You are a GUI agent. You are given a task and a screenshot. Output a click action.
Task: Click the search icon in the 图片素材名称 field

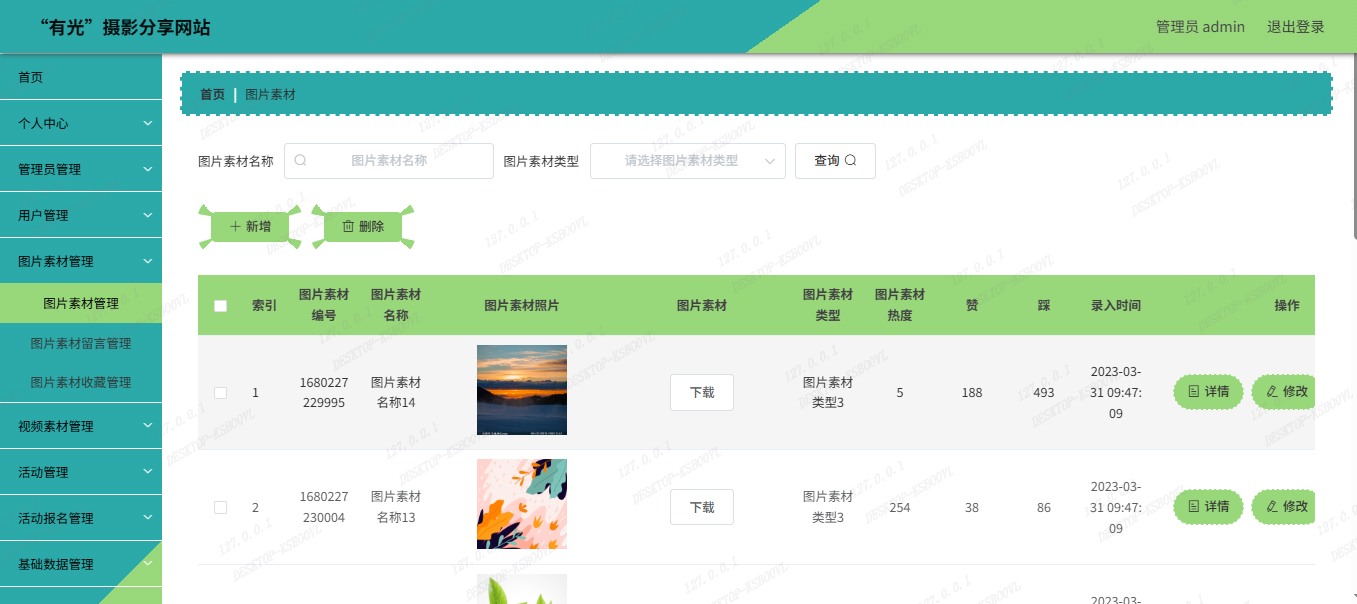[300, 161]
